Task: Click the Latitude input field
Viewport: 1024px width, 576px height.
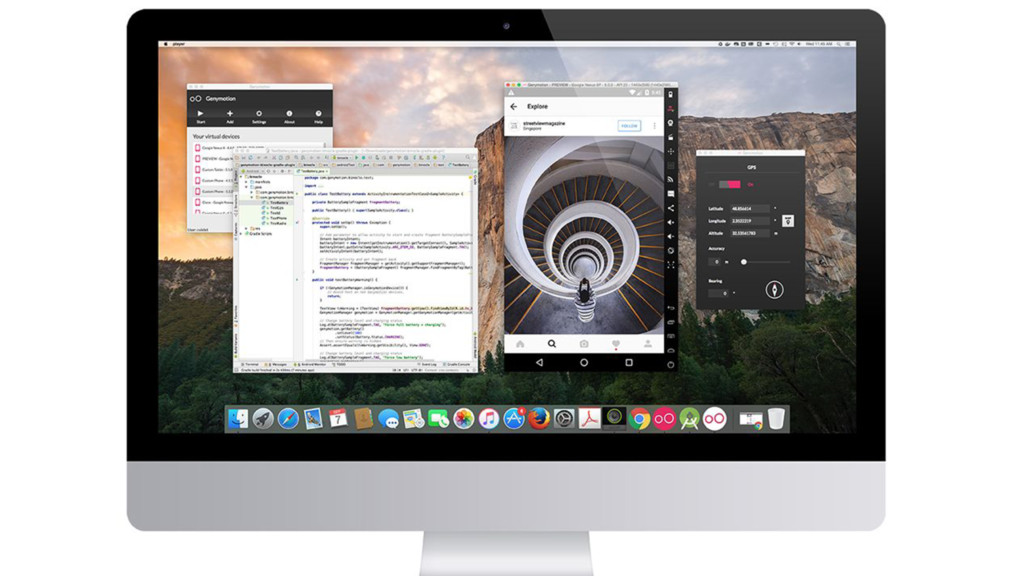Action: (x=751, y=208)
